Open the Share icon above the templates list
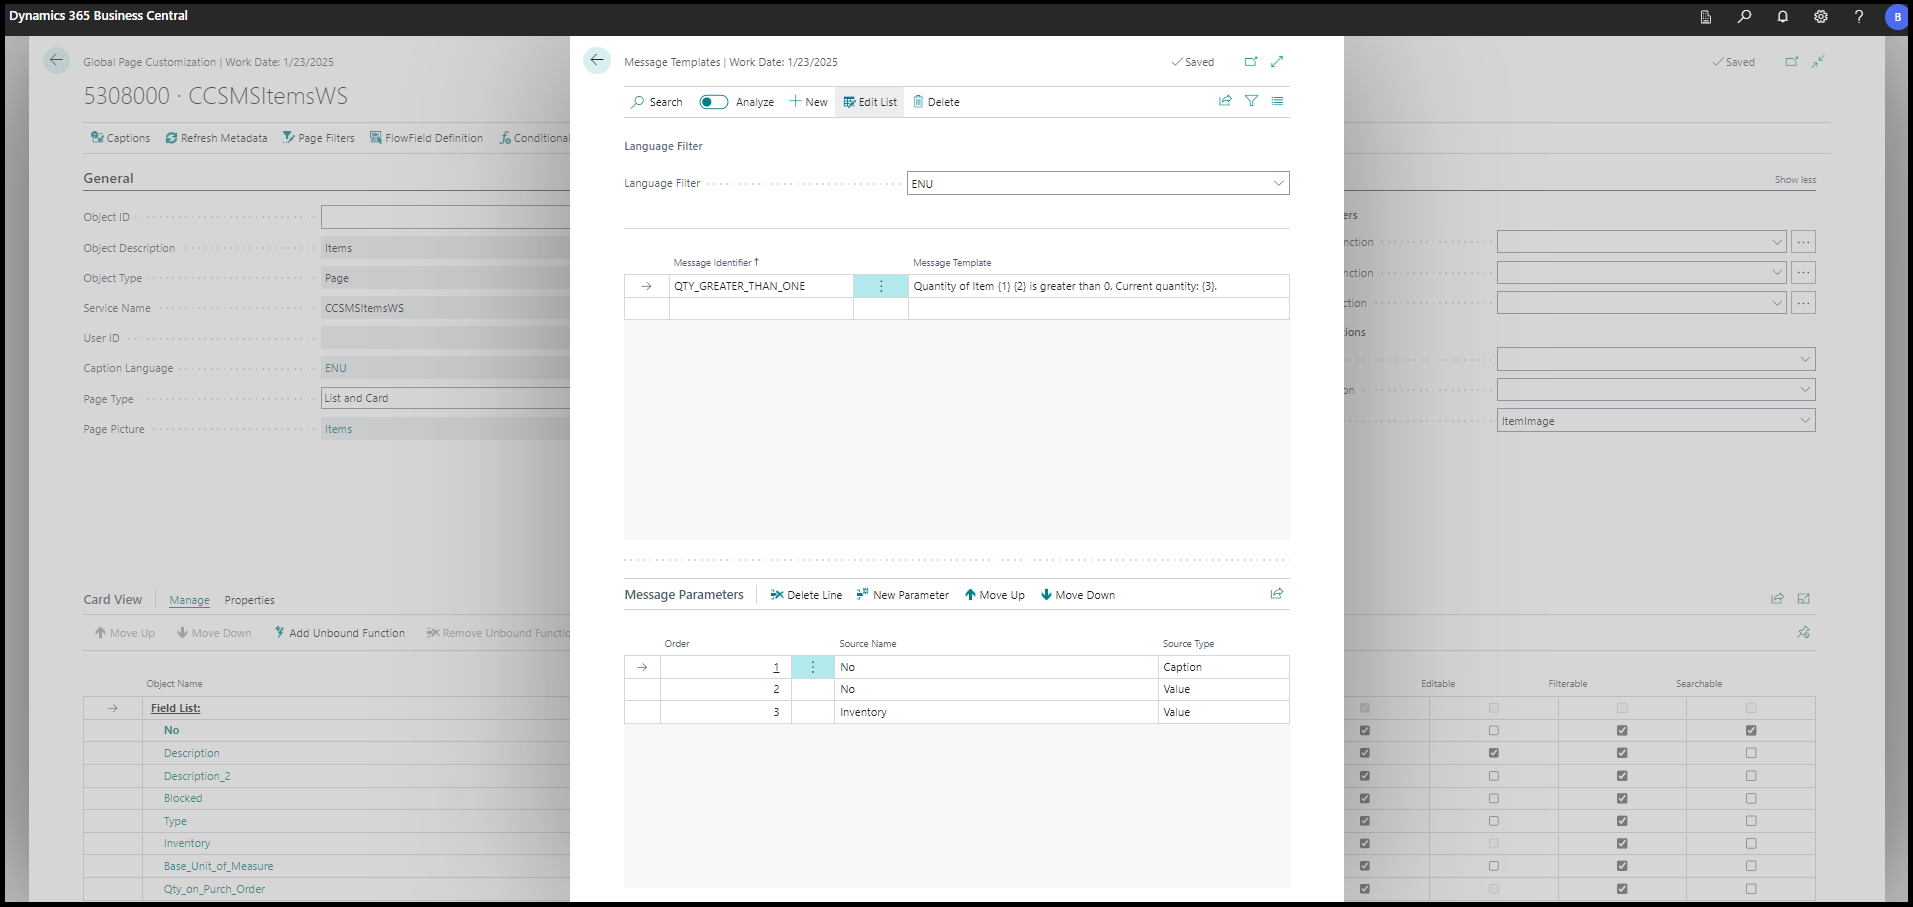The image size is (1913, 907). 1225,100
